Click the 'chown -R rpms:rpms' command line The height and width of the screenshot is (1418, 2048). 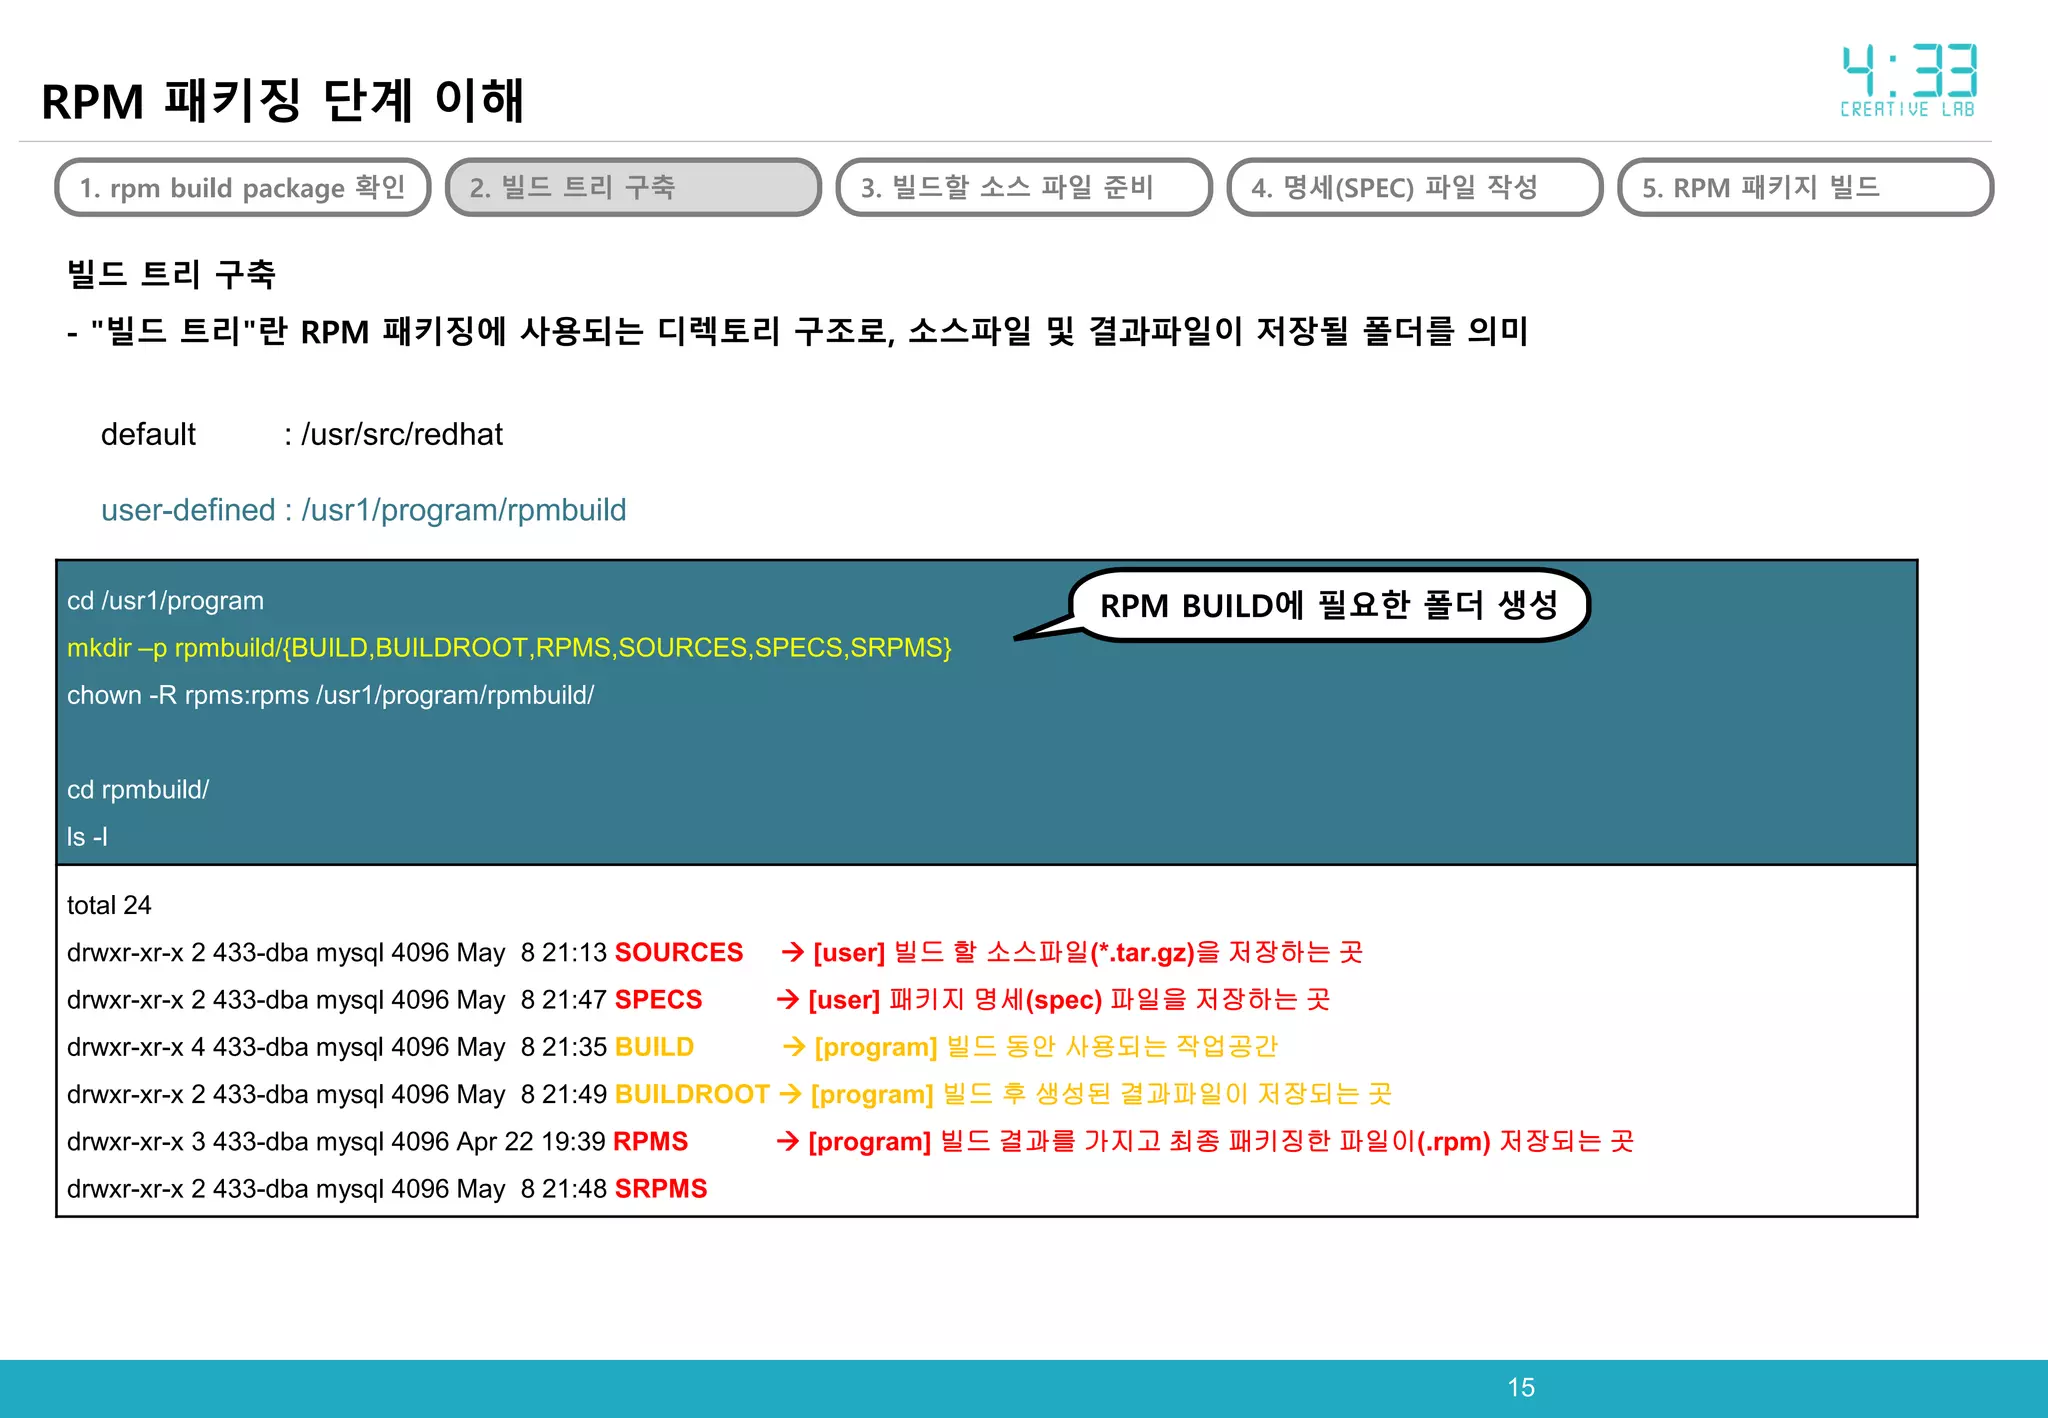tap(330, 695)
